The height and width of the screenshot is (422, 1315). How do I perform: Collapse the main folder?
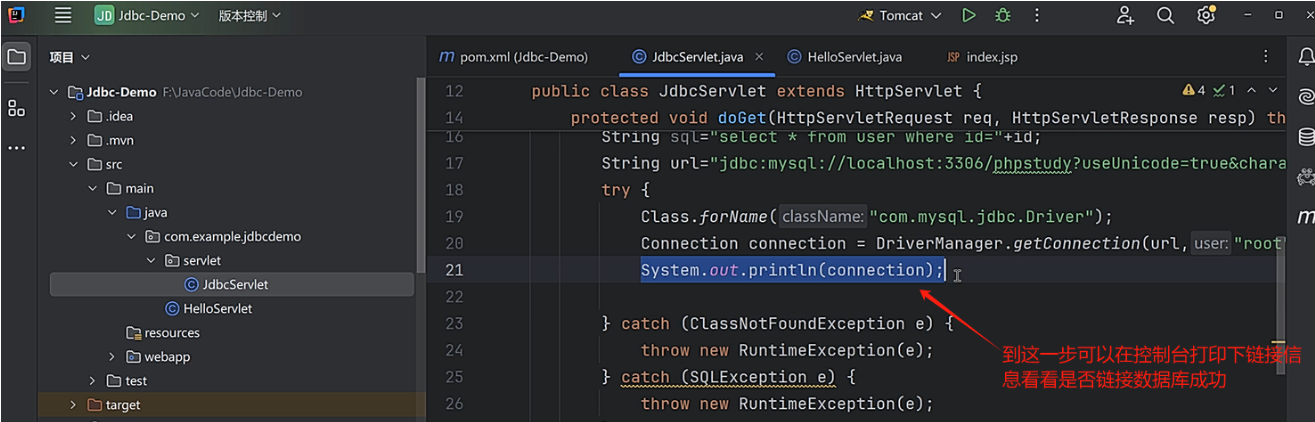point(92,188)
